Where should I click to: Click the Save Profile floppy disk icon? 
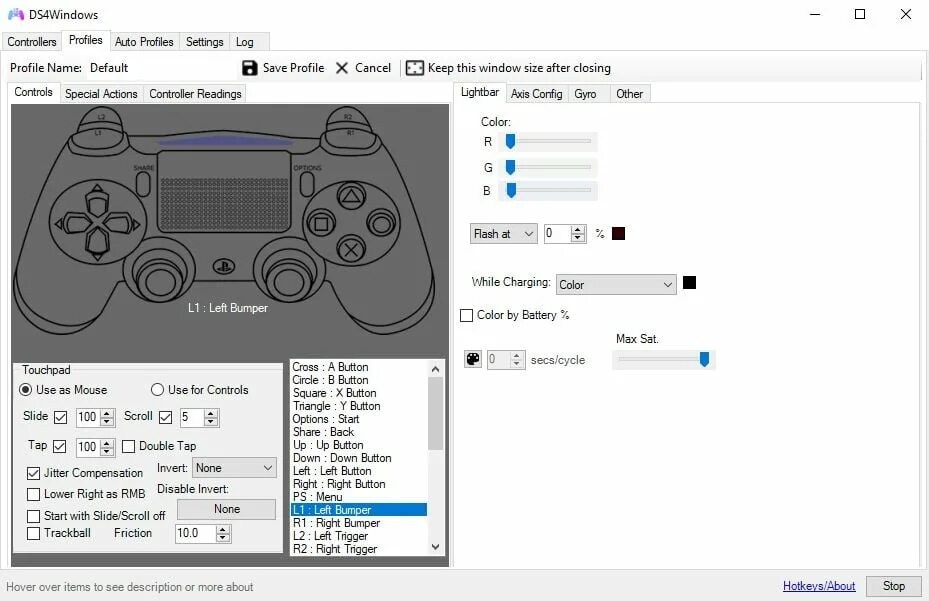click(x=249, y=68)
